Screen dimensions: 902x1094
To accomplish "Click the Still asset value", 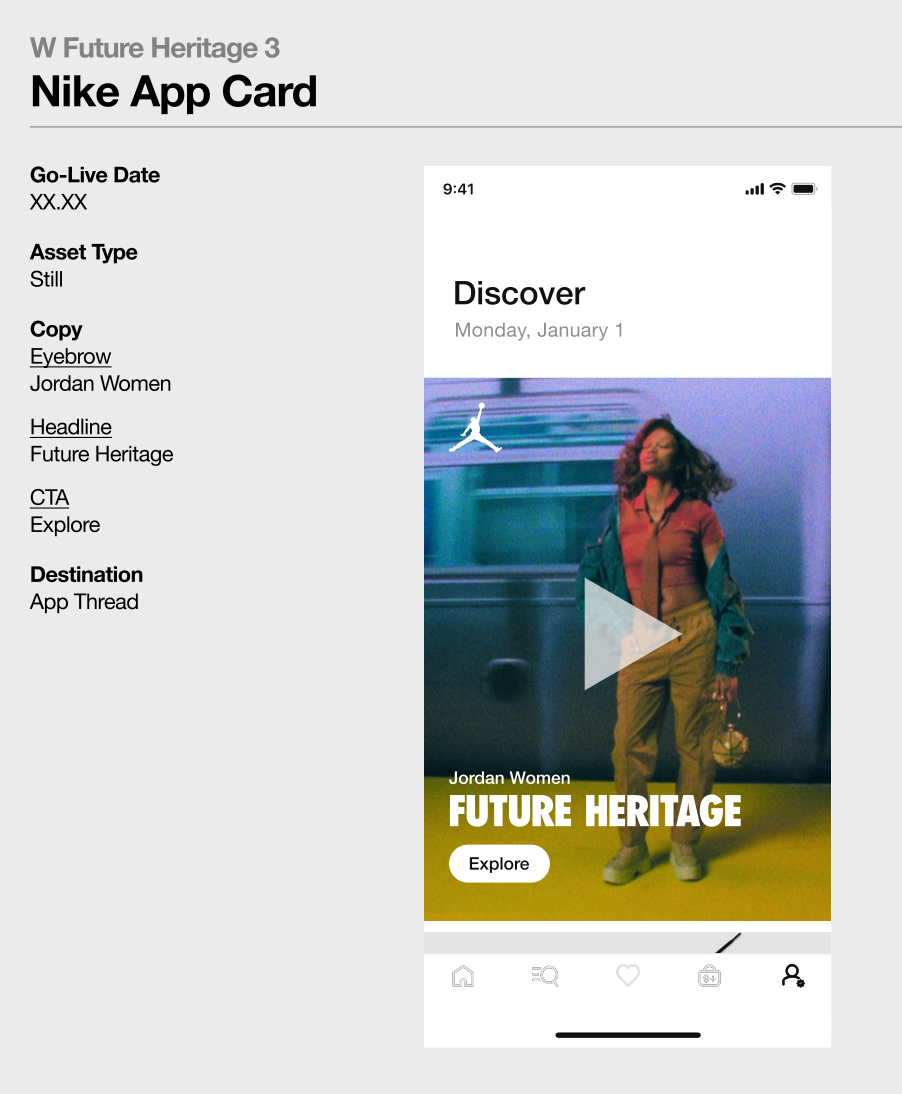I will [x=46, y=279].
